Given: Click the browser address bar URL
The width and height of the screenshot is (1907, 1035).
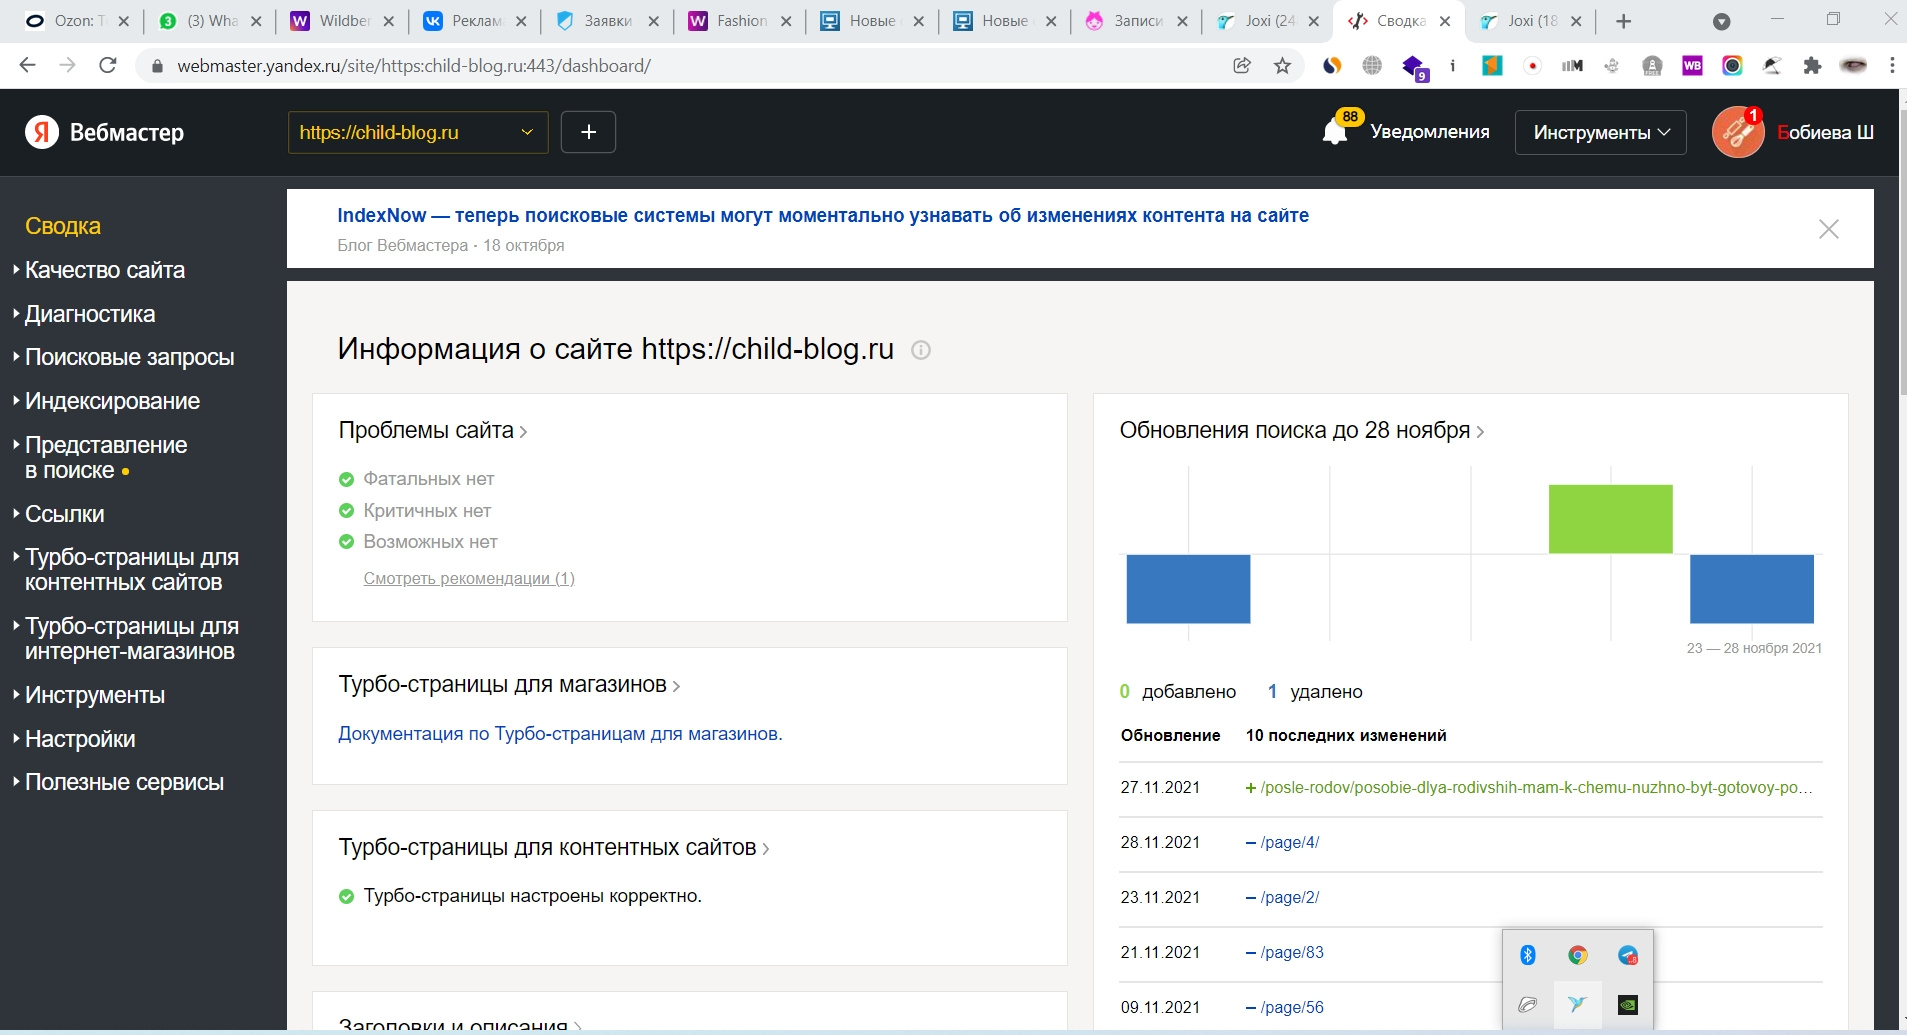Looking at the screenshot, I should tap(414, 65).
